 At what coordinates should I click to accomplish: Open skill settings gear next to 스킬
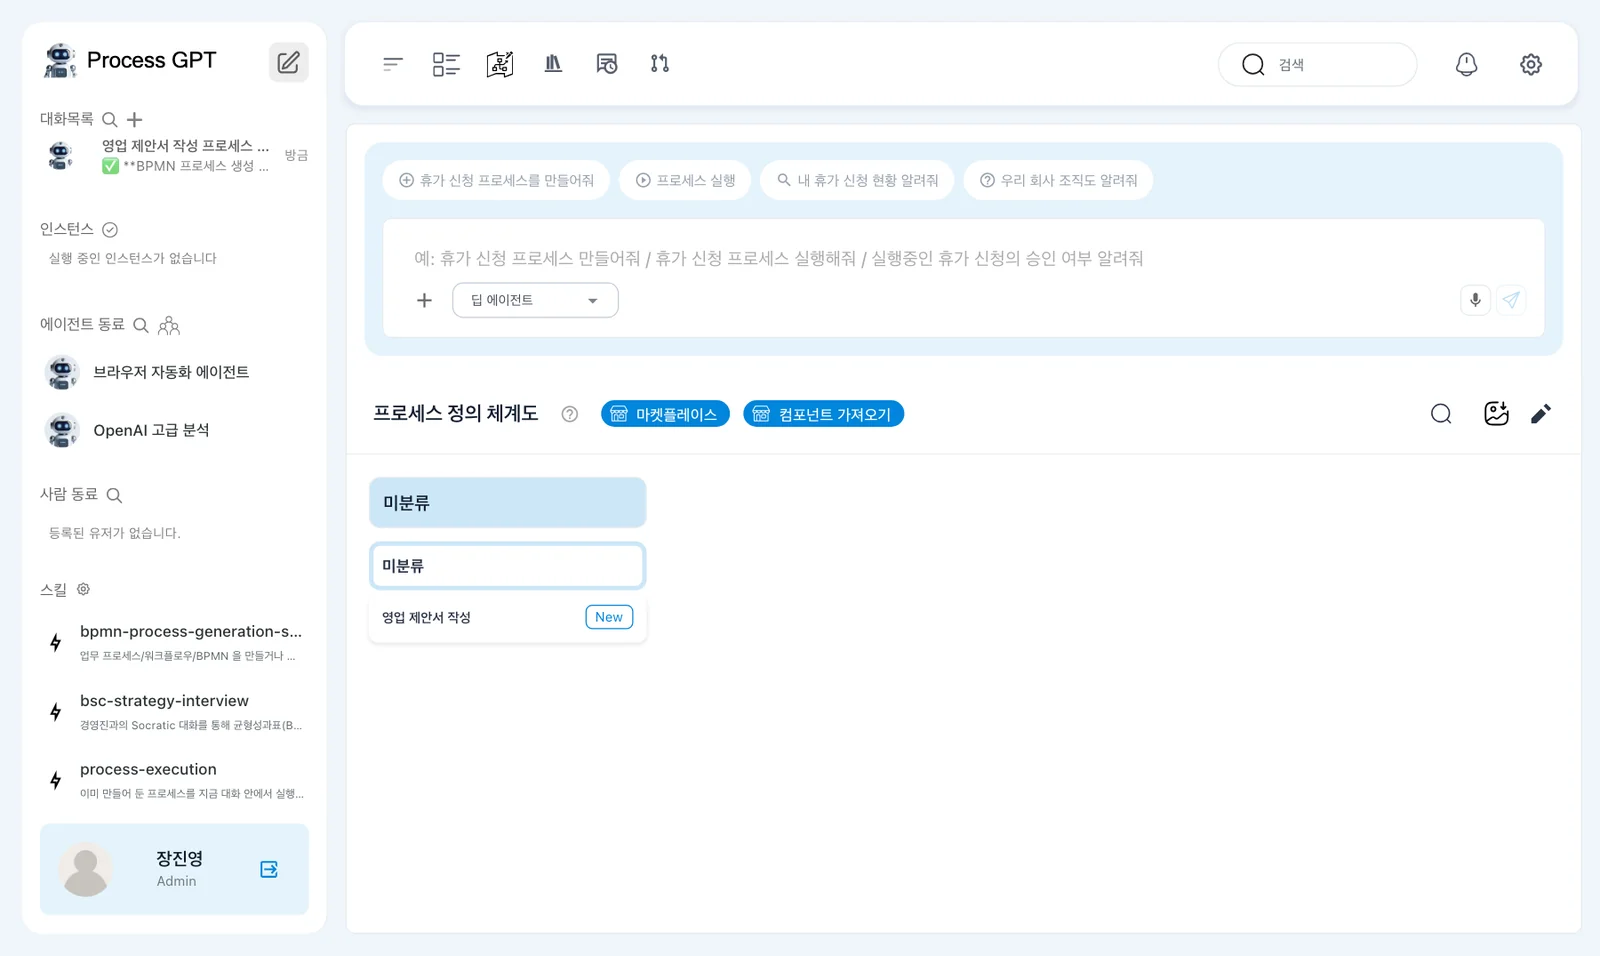click(x=84, y=589)
